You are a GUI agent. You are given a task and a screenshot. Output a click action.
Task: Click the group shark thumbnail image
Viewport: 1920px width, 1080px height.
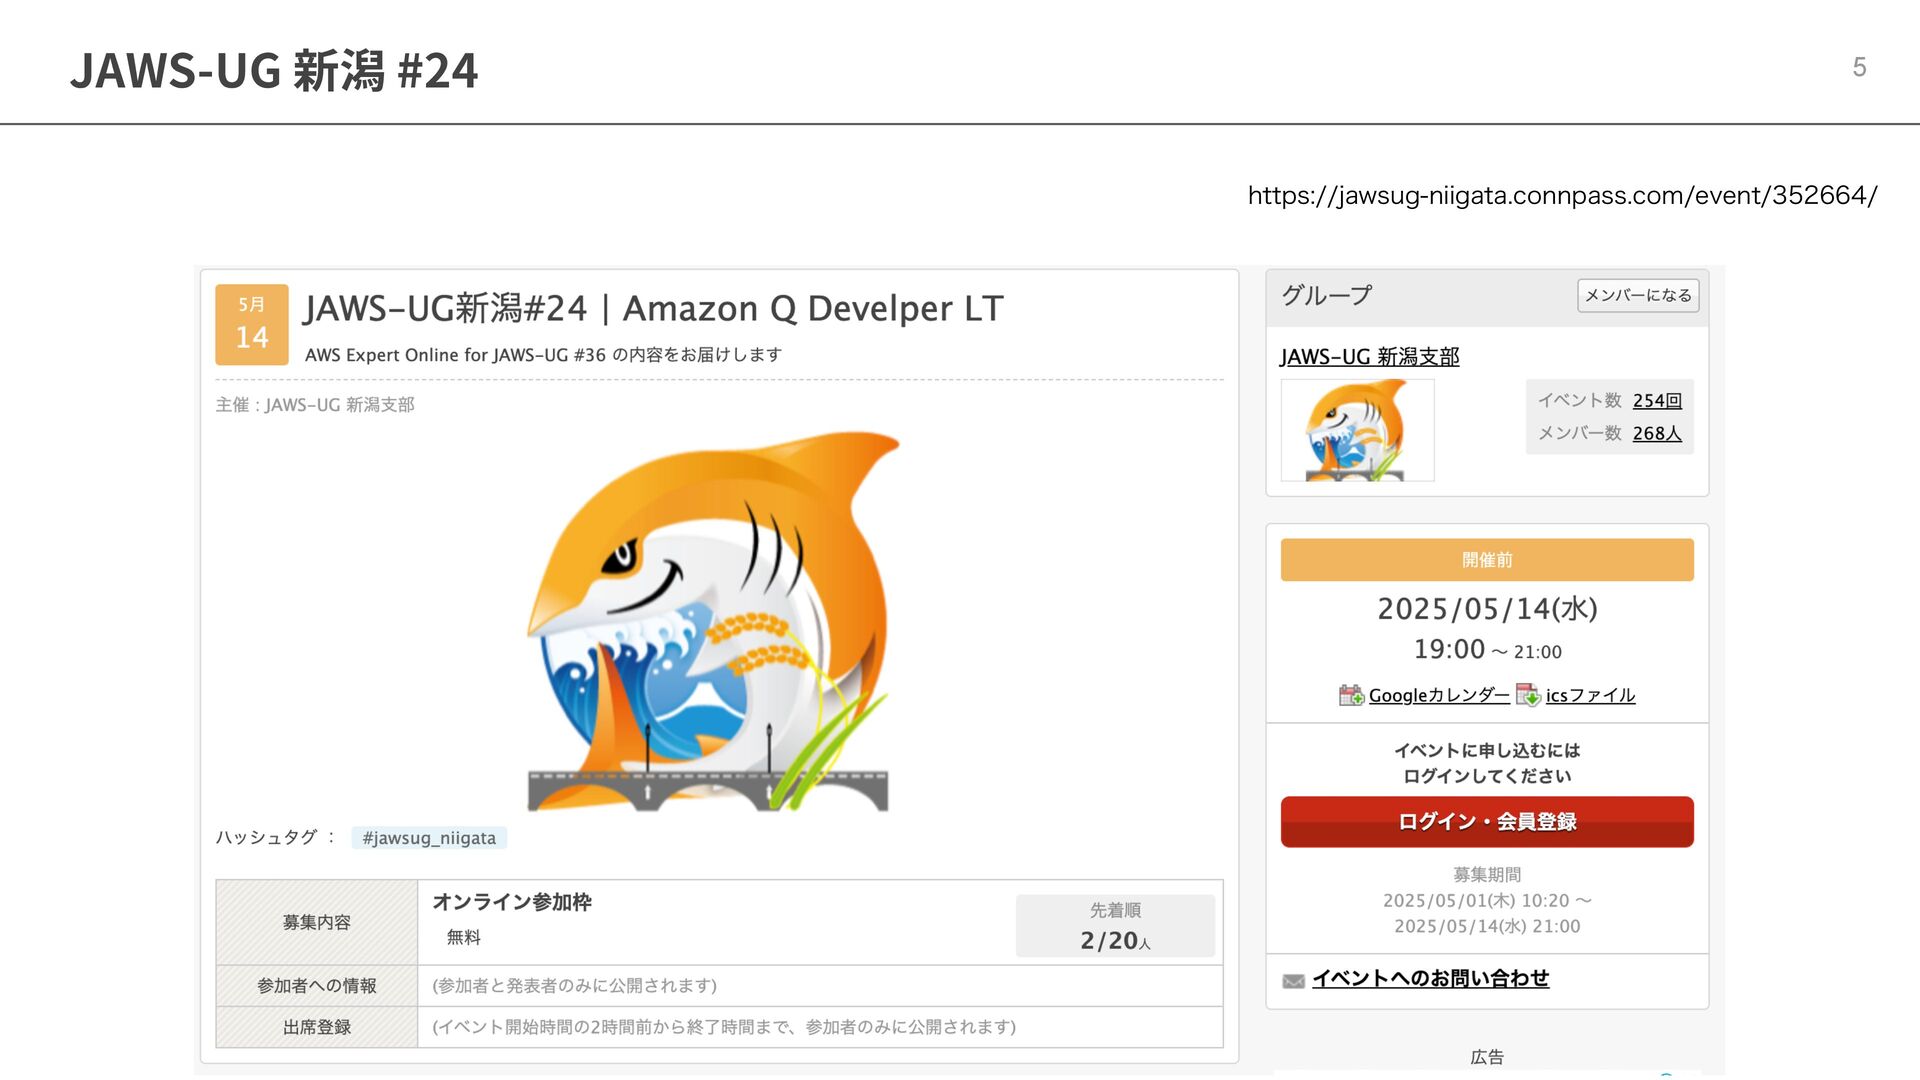1357,430
